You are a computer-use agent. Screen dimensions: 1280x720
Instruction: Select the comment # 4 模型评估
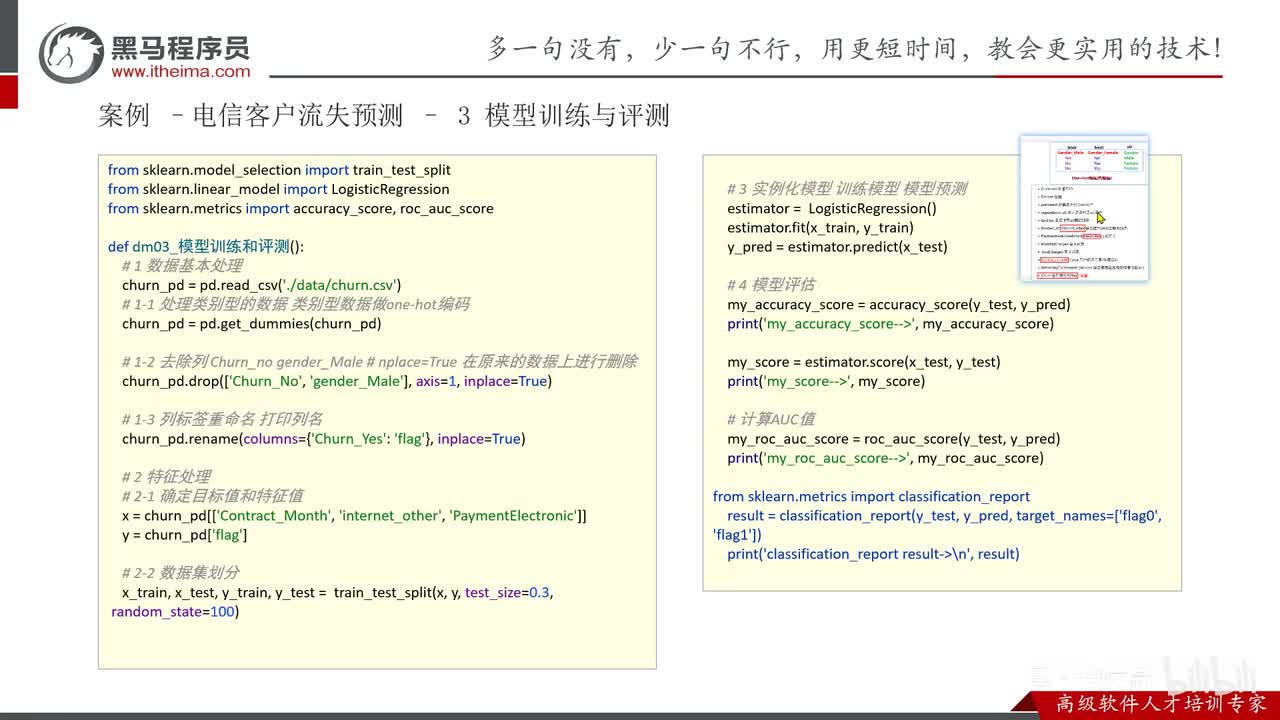coord(771,285)
